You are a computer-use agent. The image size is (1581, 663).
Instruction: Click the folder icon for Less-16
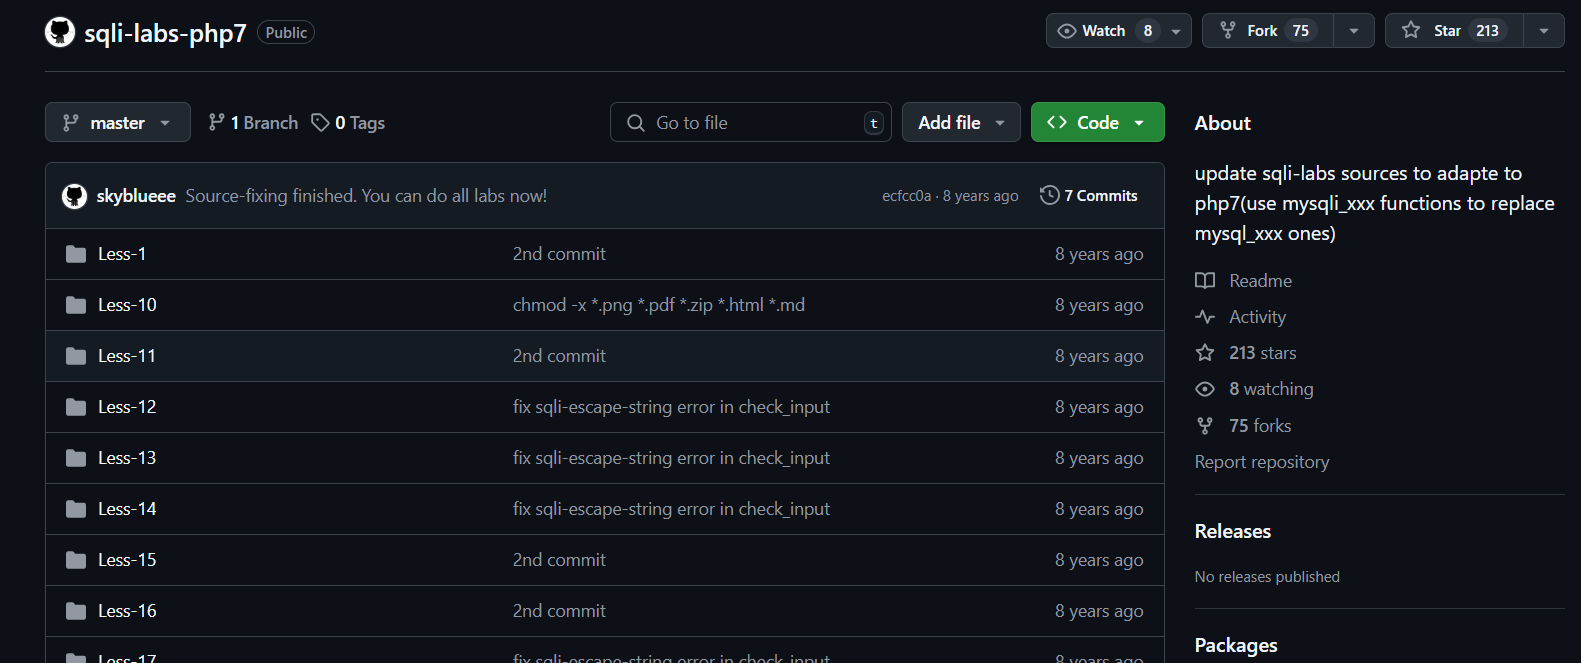(x=76, y=611)
